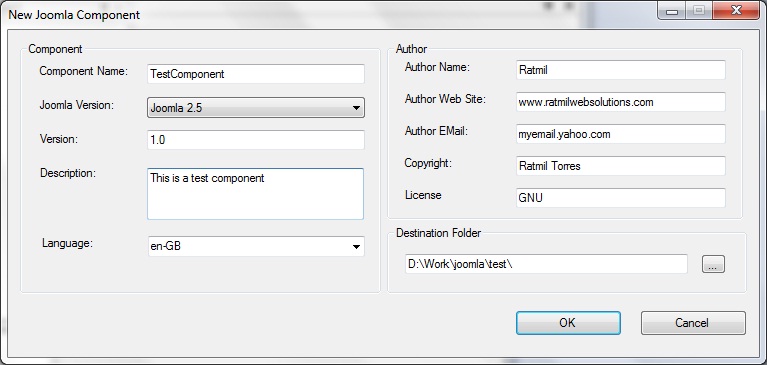Click the Cancel button
Viewport: 767px width, 365px height.
point(693,323)
